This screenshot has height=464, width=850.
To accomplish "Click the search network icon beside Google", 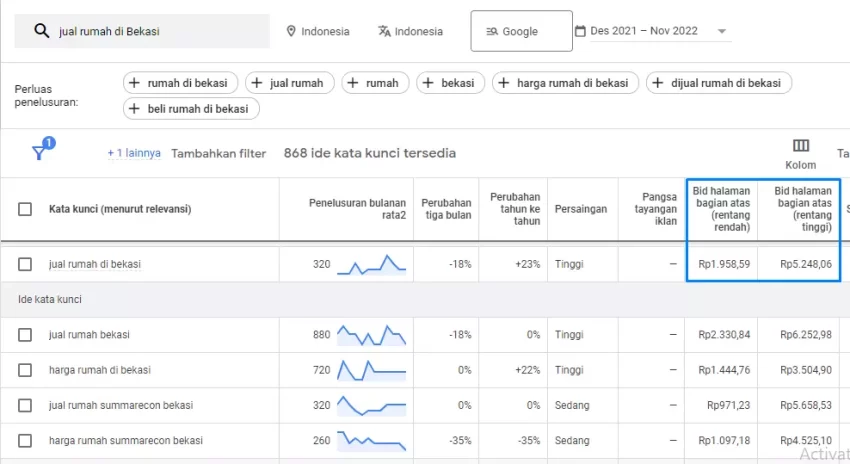I will point(492,31).
